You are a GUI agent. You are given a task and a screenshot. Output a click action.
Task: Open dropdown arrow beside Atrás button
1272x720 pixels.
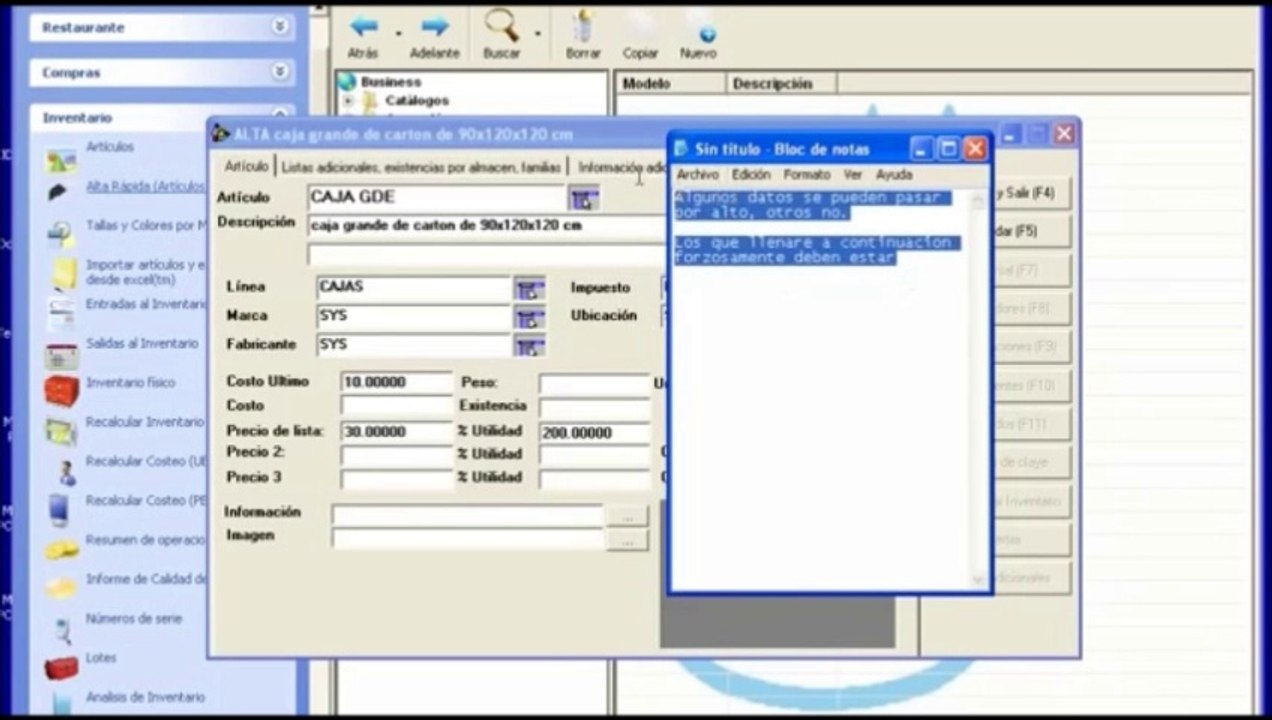(398, 32)
